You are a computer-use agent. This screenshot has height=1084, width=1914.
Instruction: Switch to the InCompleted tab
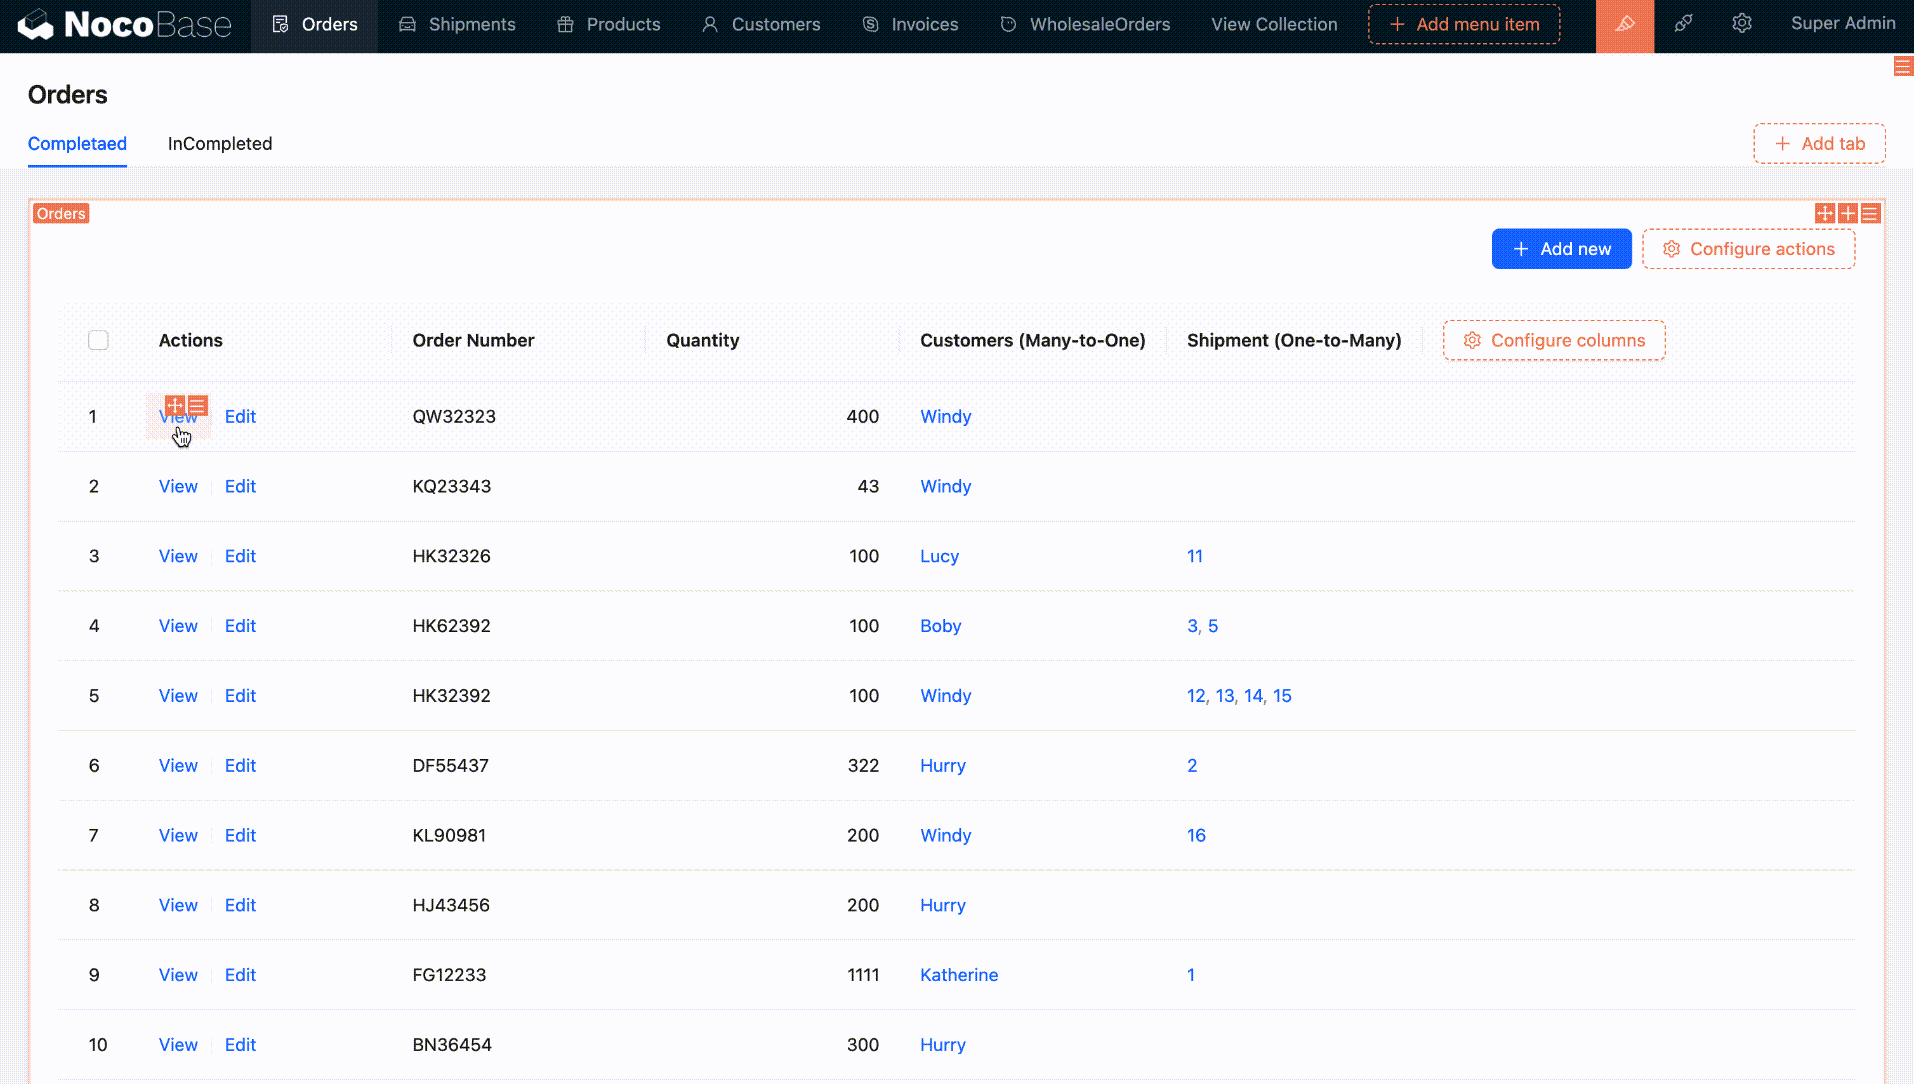(x=220, y=144)
